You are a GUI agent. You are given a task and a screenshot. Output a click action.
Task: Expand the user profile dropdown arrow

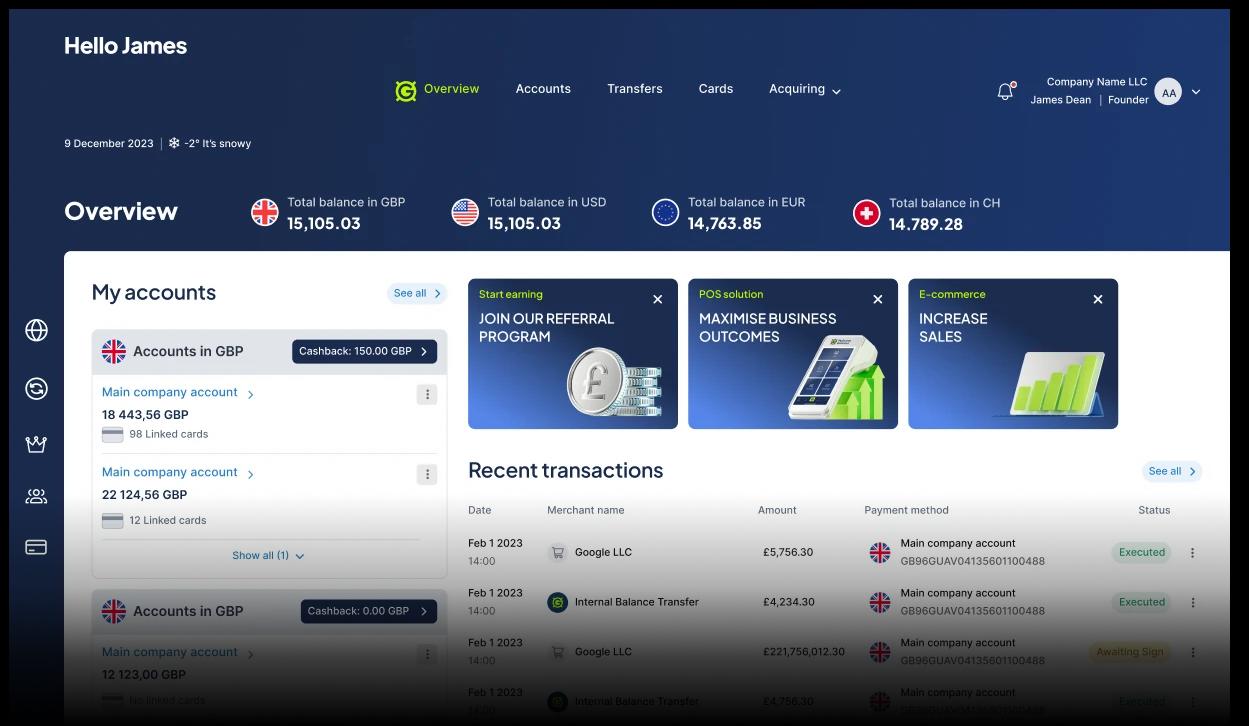click(x=1196, y=92)
